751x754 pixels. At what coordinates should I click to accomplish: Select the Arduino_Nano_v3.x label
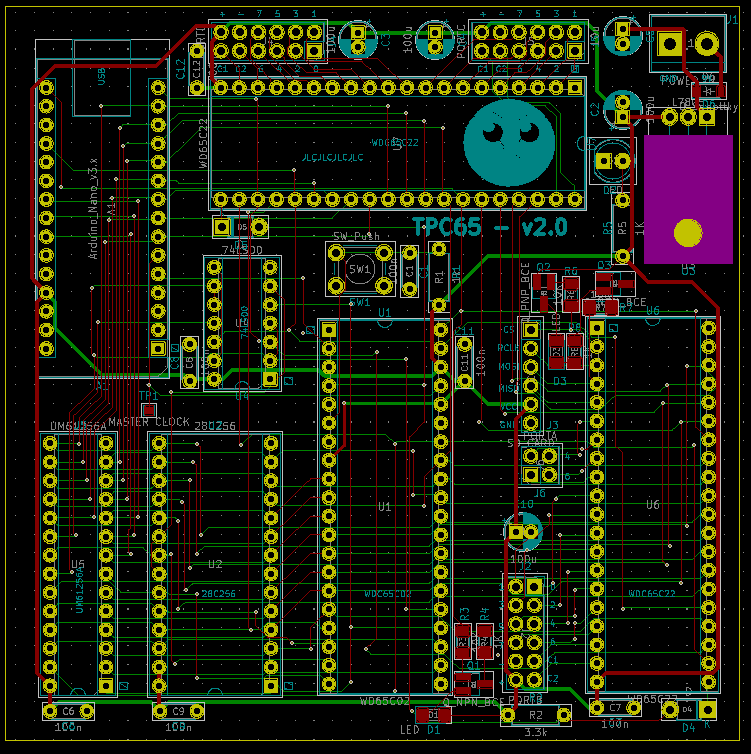[94, 208]
